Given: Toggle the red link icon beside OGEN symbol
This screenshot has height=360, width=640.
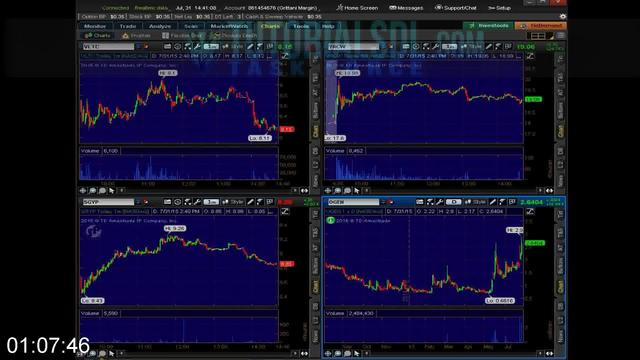Looking at the screenshot, I should (x=391, y=202).
